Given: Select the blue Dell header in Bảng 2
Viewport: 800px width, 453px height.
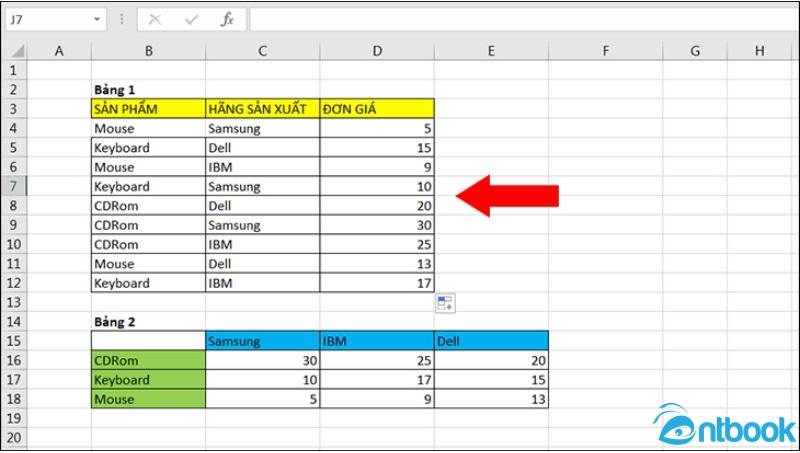Looking at the screenshot, I should coord(491,341).
